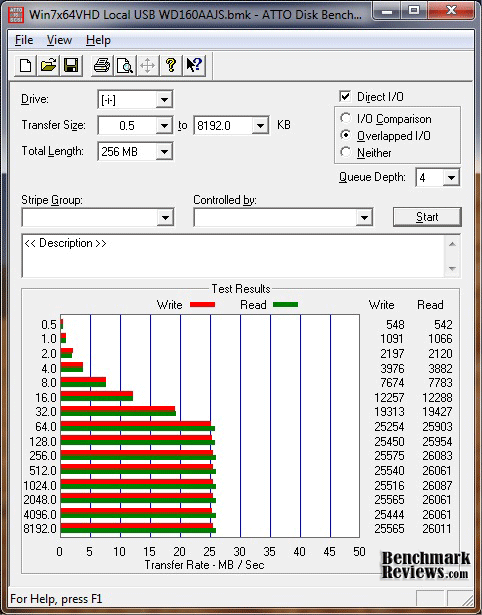Click the green Read legend swatch

coord(285,304)
